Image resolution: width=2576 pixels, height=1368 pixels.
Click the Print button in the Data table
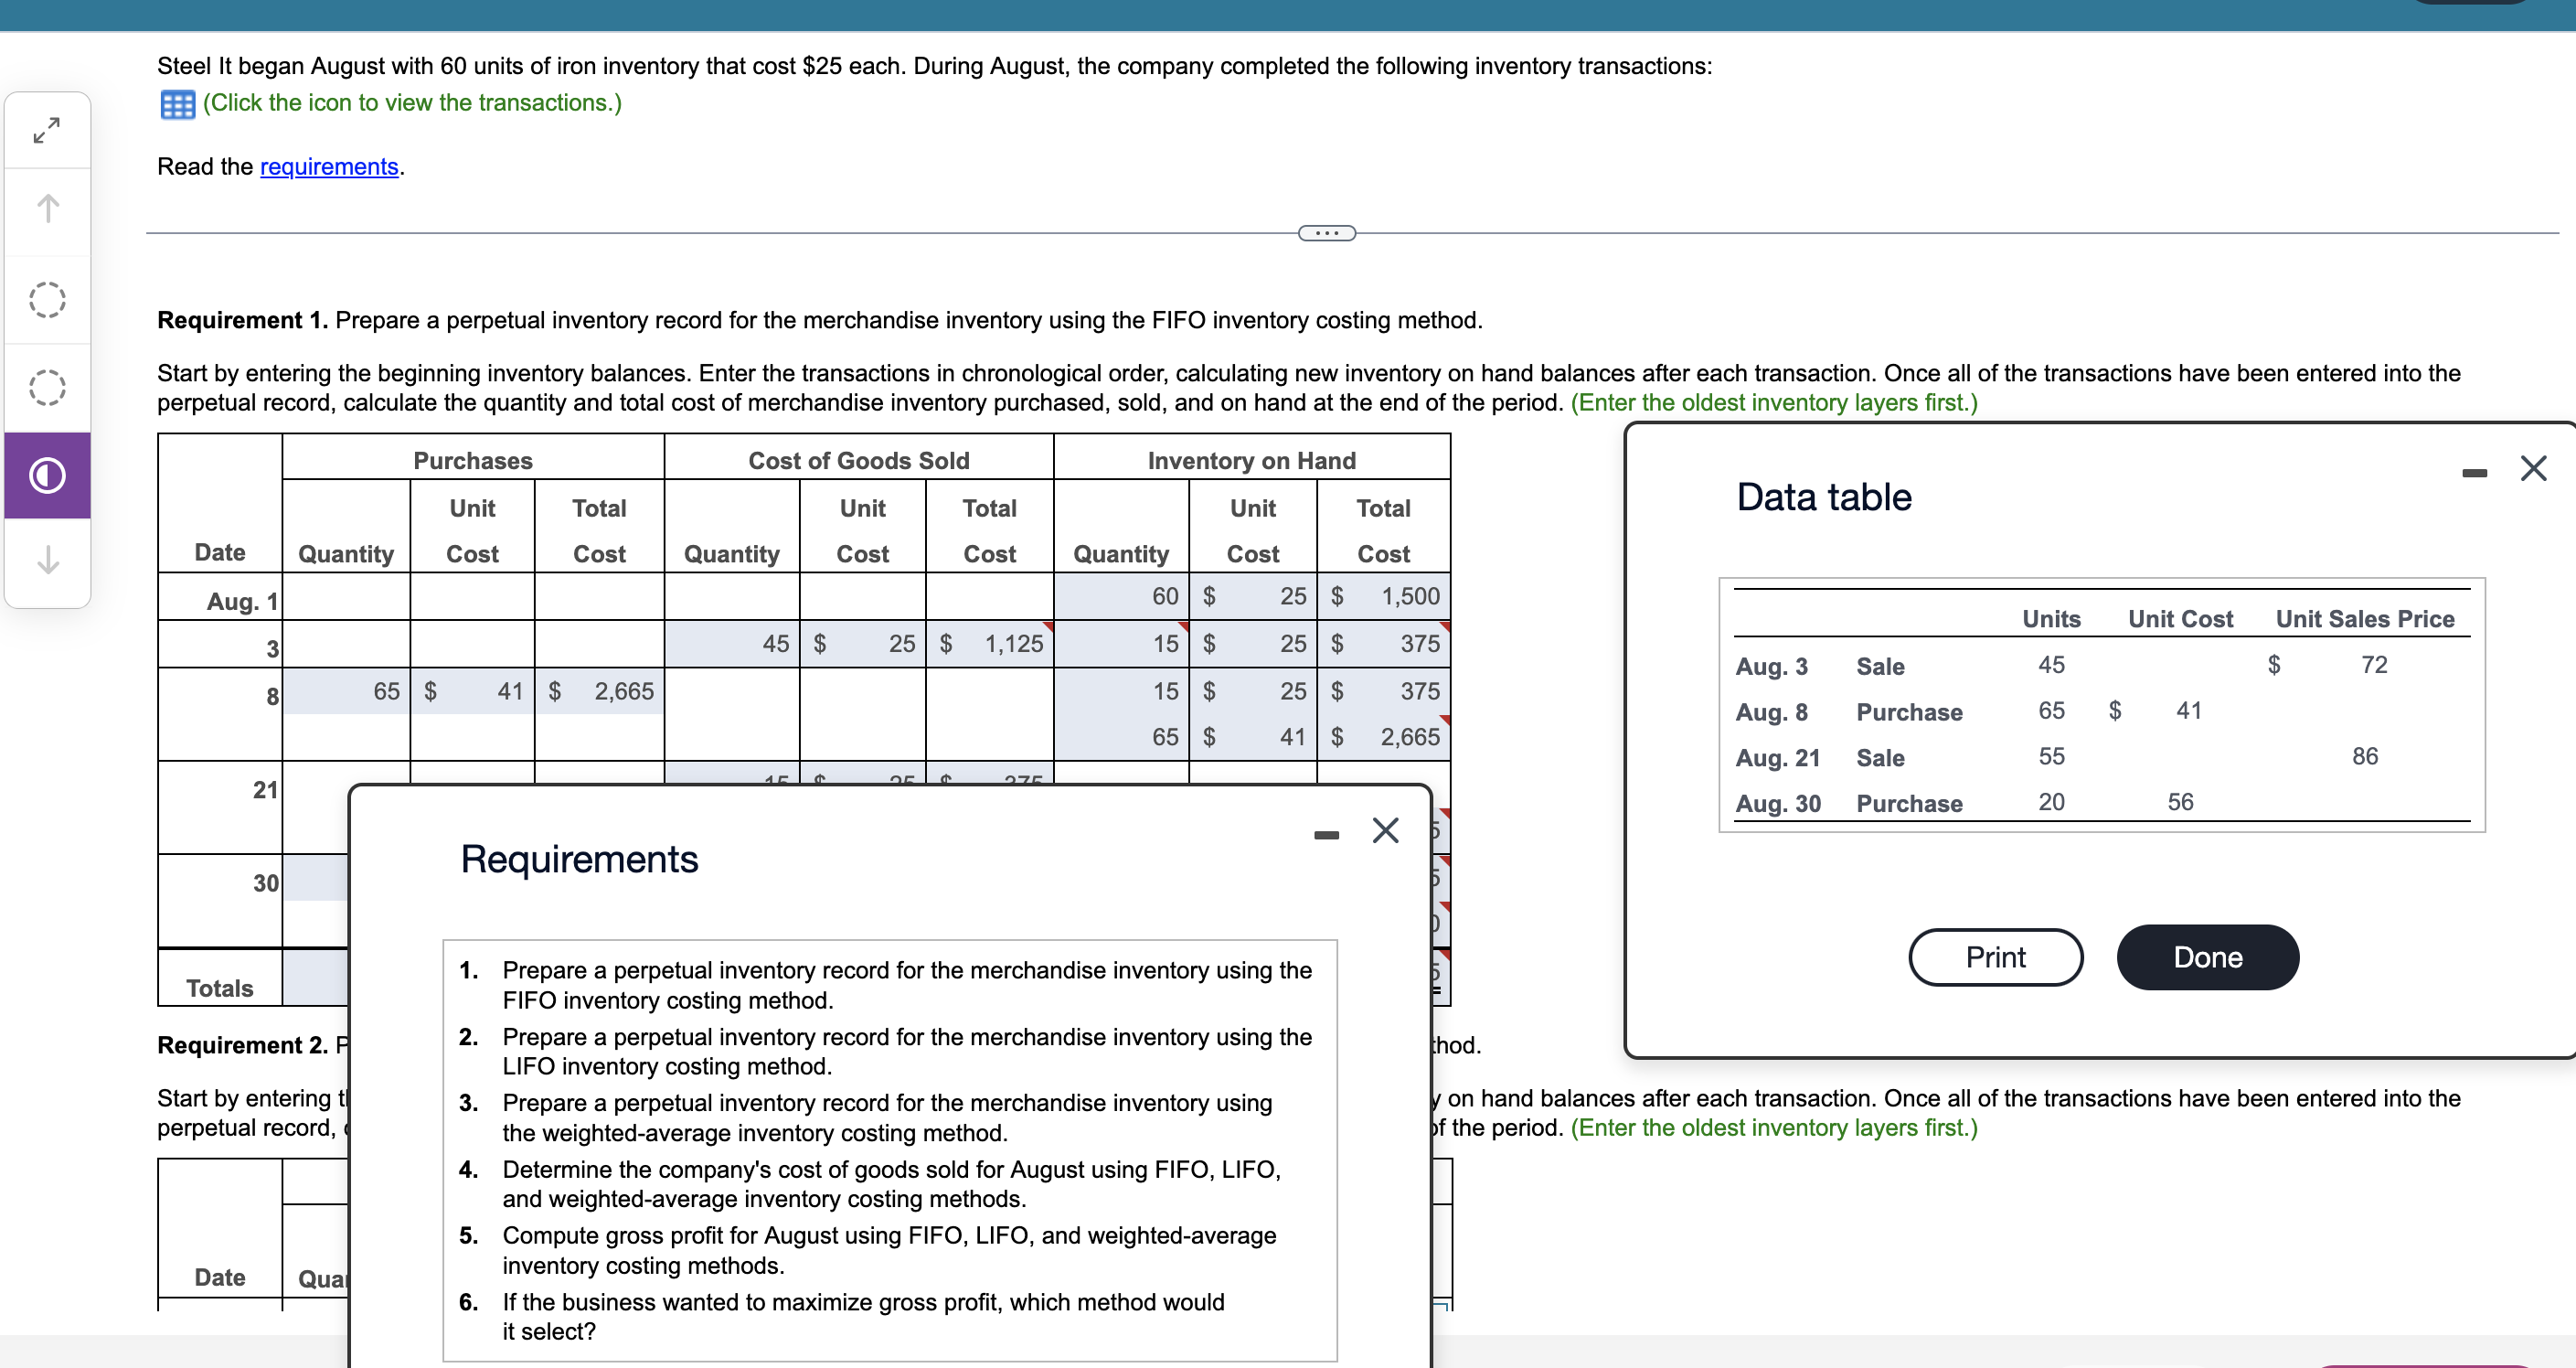pyautogui.click(x=1995, y=956)
